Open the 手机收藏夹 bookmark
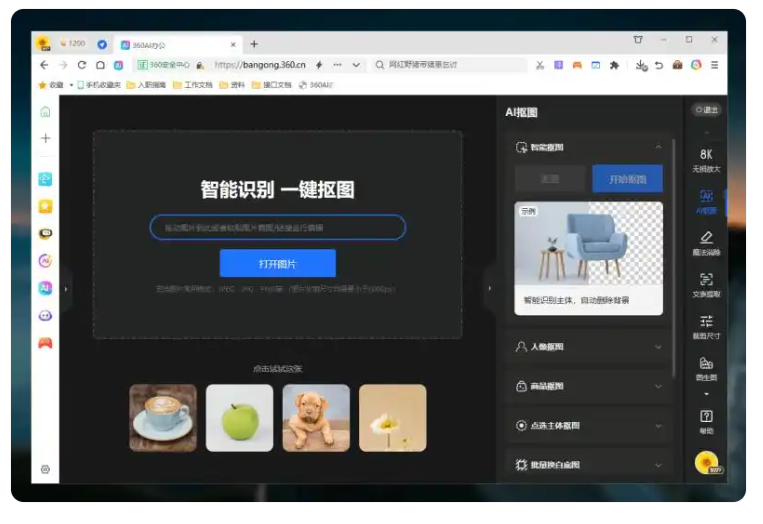 (99, 85)
